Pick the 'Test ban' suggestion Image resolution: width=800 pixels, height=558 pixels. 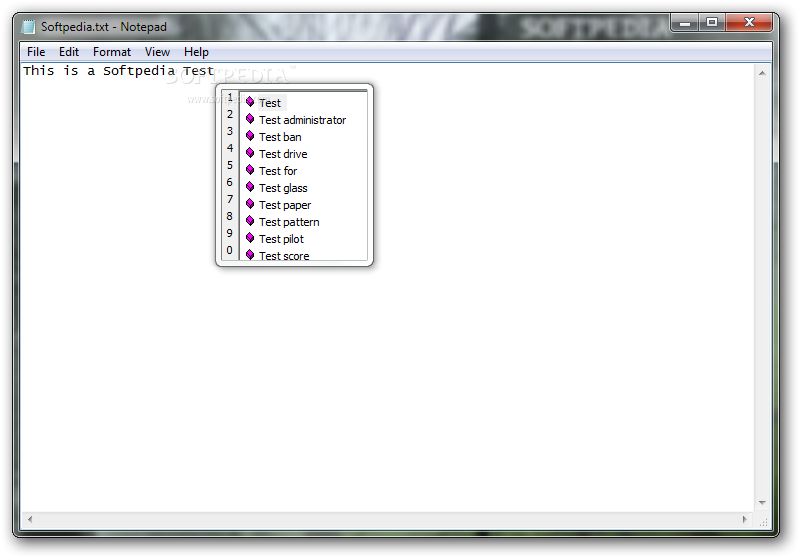click(x=280, y=137)
